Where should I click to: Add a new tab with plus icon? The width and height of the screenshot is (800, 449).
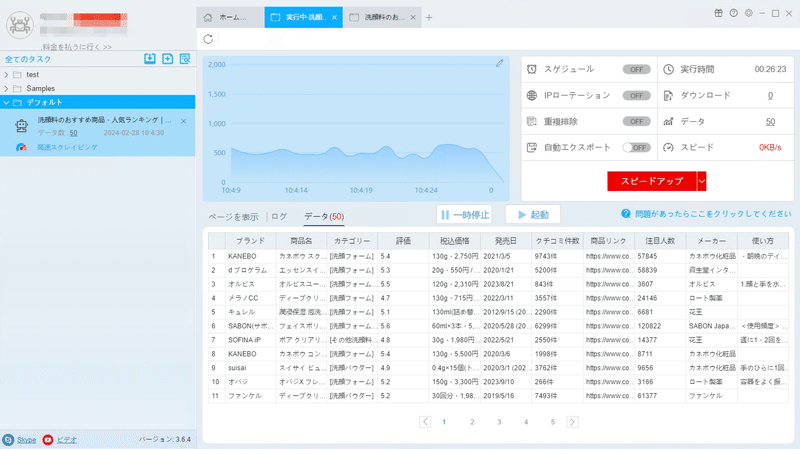tap(429, 17)
